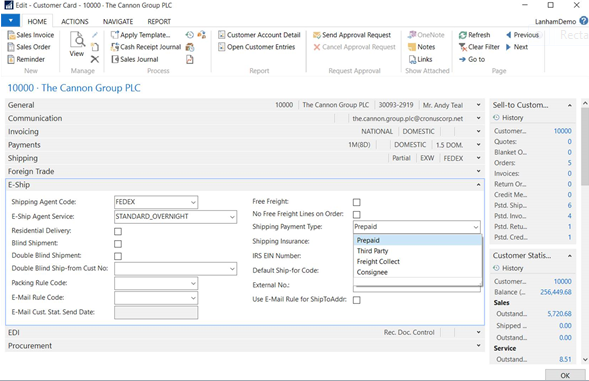
Task: Open Apply Template
Action: point(140,35)
